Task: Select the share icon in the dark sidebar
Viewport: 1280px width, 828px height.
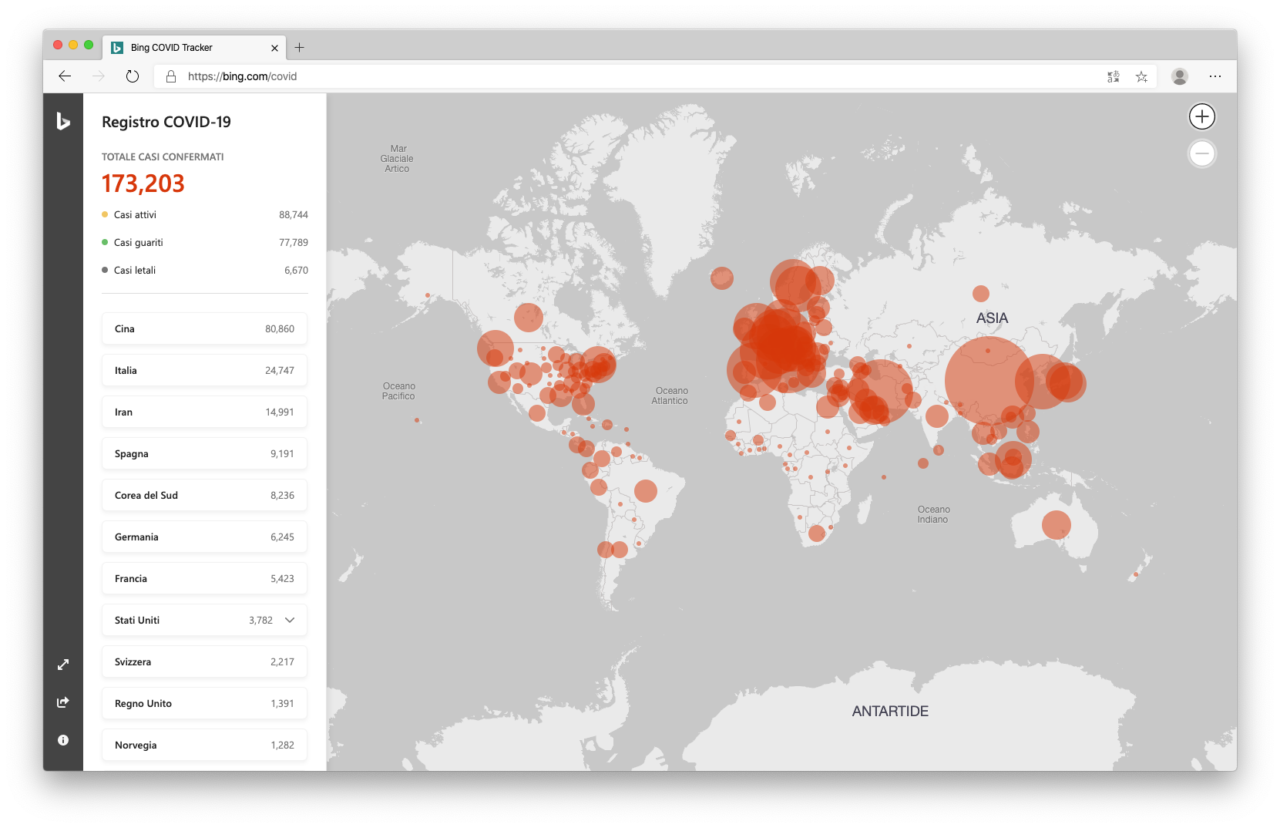Action: pyautogui.click(x=62, y=701)
